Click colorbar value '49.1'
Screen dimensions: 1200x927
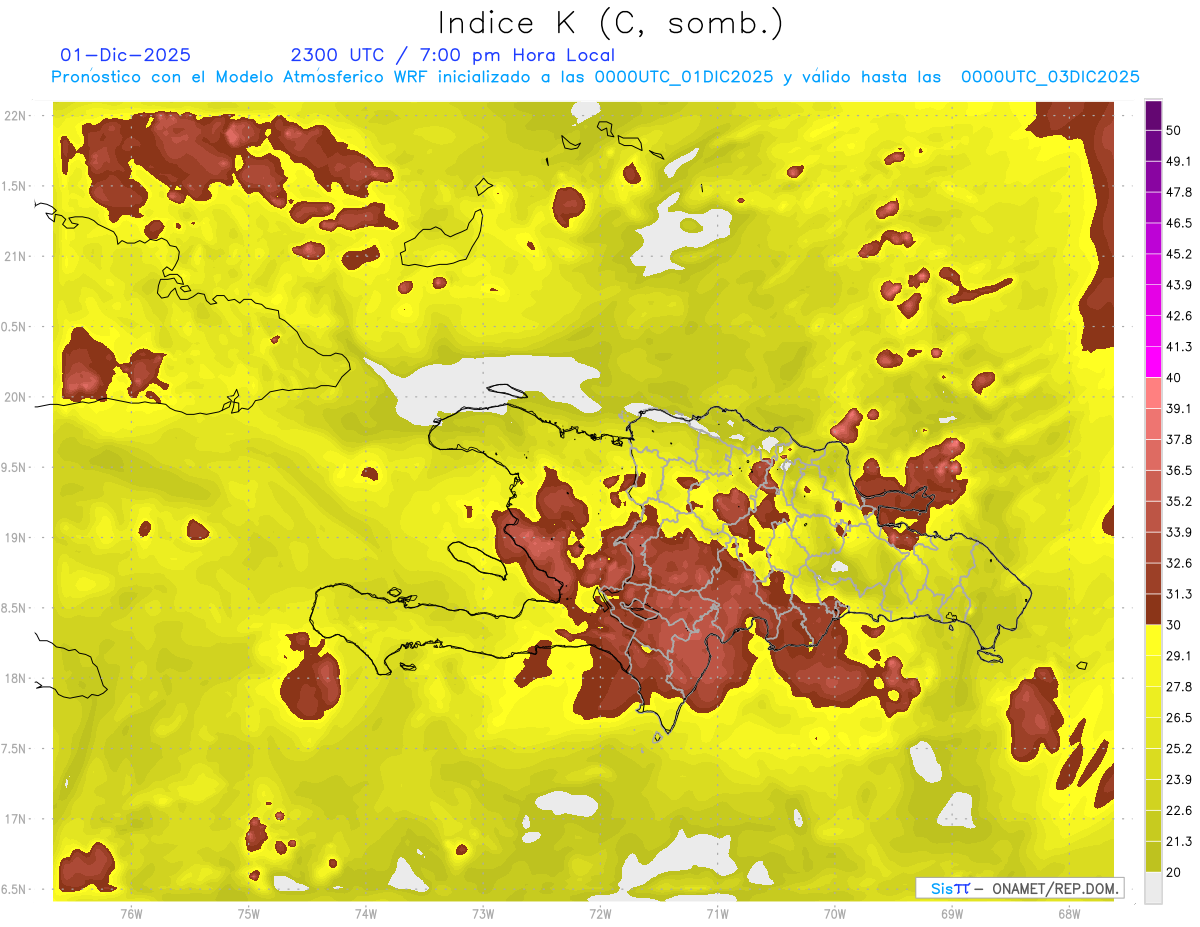tap(1179, 161)
